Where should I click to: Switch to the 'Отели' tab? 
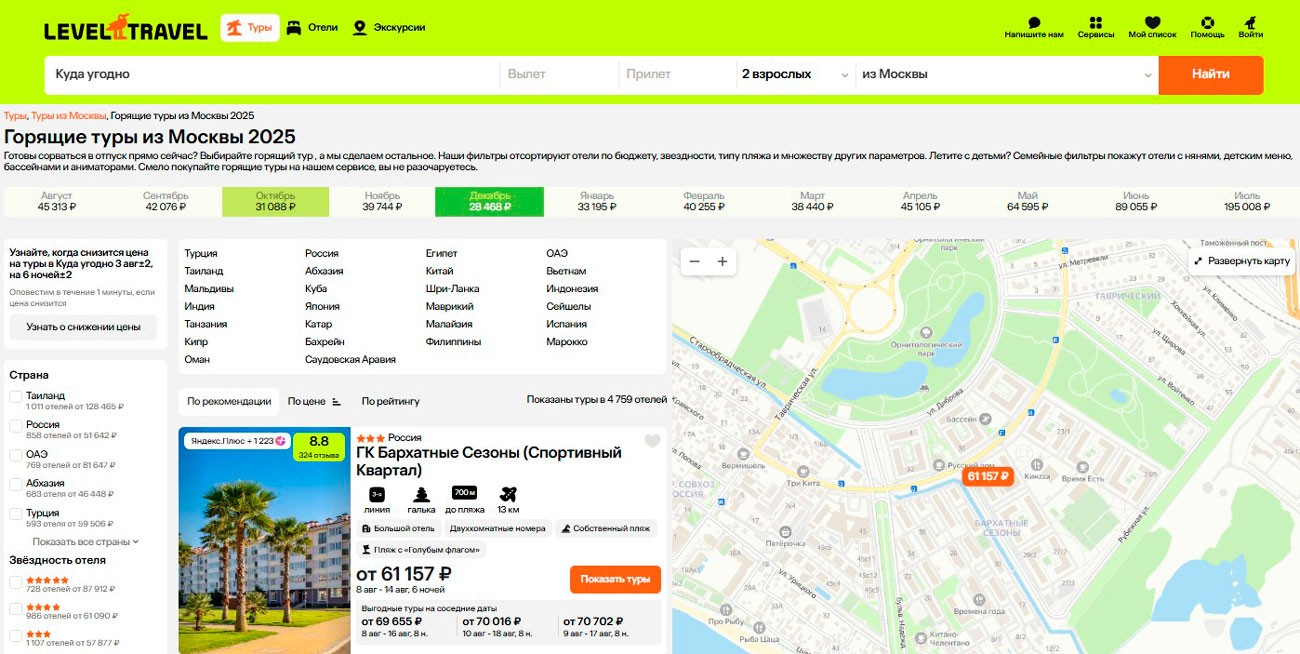pos(312,28)
